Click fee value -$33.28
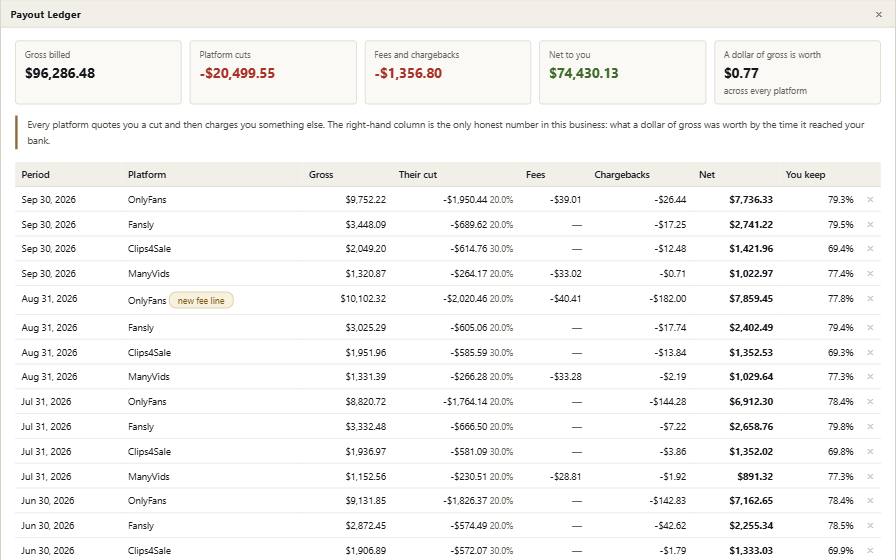Image resolution: width=896 pixels, height=560 pixels. (566, 377)
